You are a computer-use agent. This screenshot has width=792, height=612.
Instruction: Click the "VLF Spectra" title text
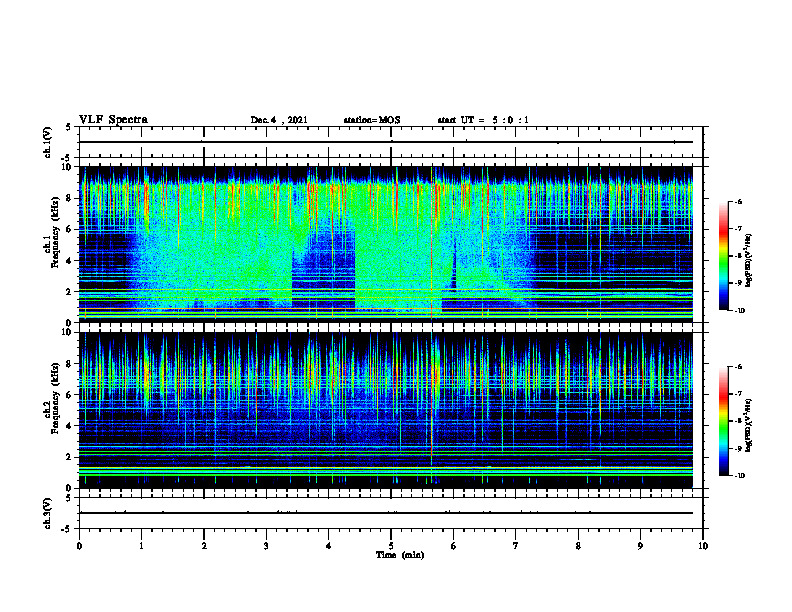point(113,120)
